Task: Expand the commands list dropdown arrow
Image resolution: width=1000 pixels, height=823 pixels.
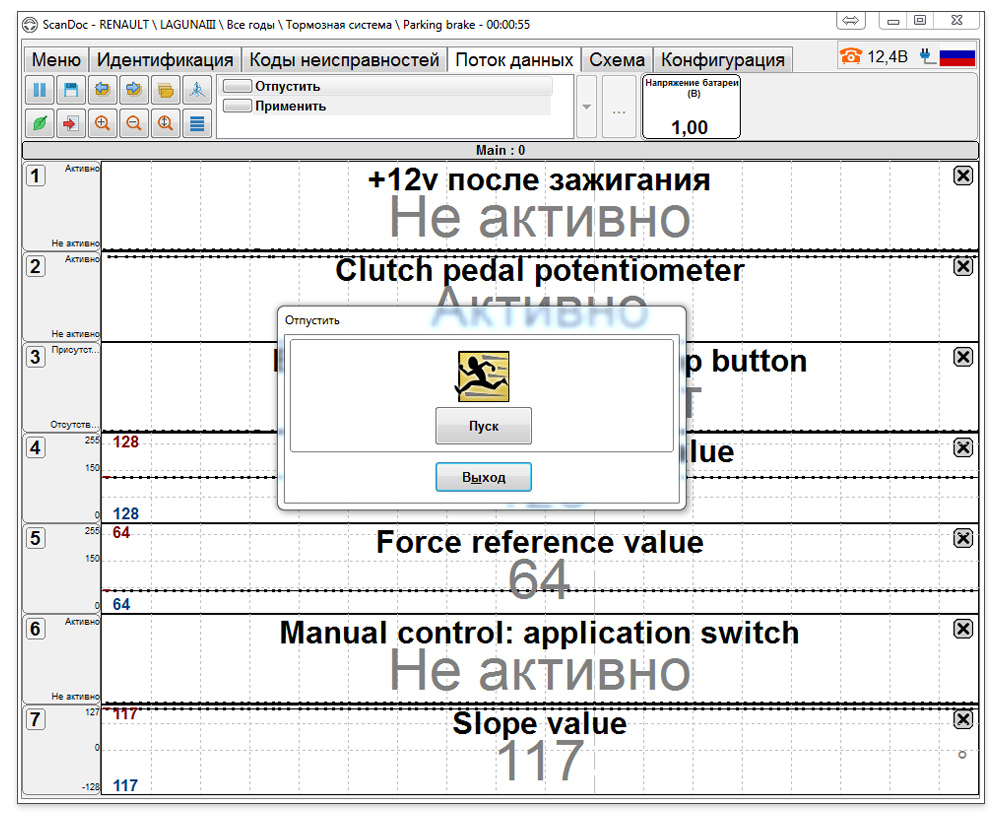Action: (x=587, y=107)
